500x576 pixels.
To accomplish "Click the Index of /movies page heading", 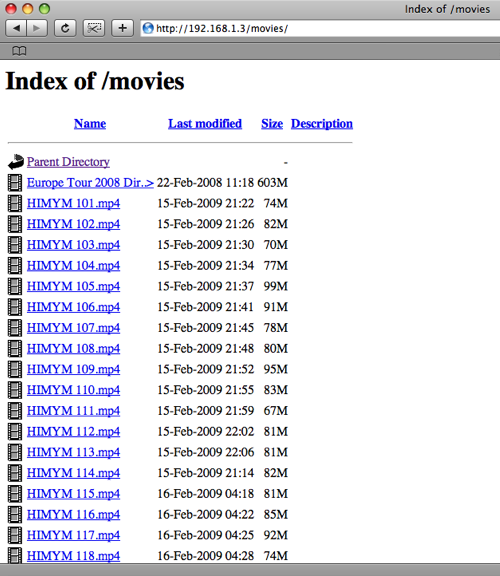I will (95, 81).
